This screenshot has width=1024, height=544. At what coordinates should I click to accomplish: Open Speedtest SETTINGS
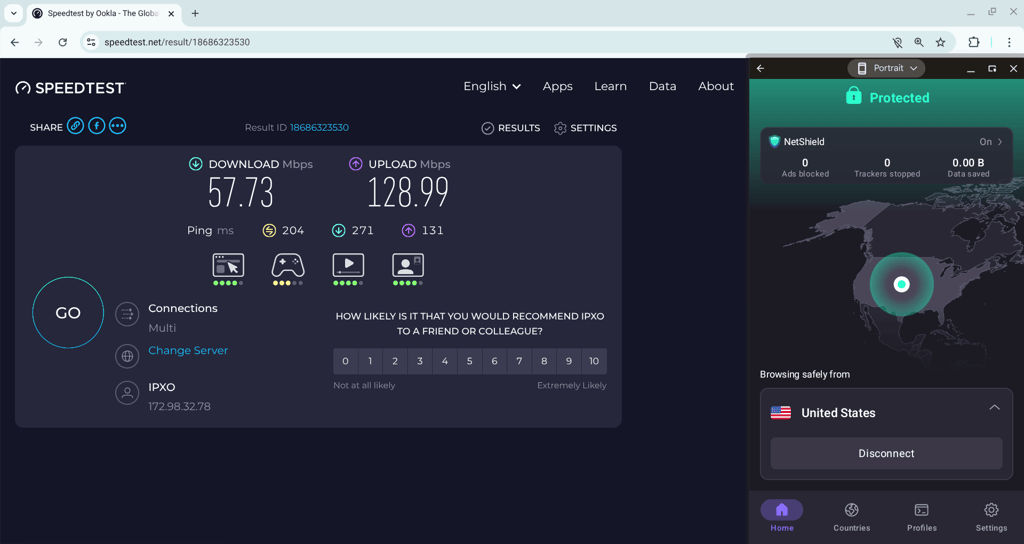pyautogui.click(x=585, y=128)
